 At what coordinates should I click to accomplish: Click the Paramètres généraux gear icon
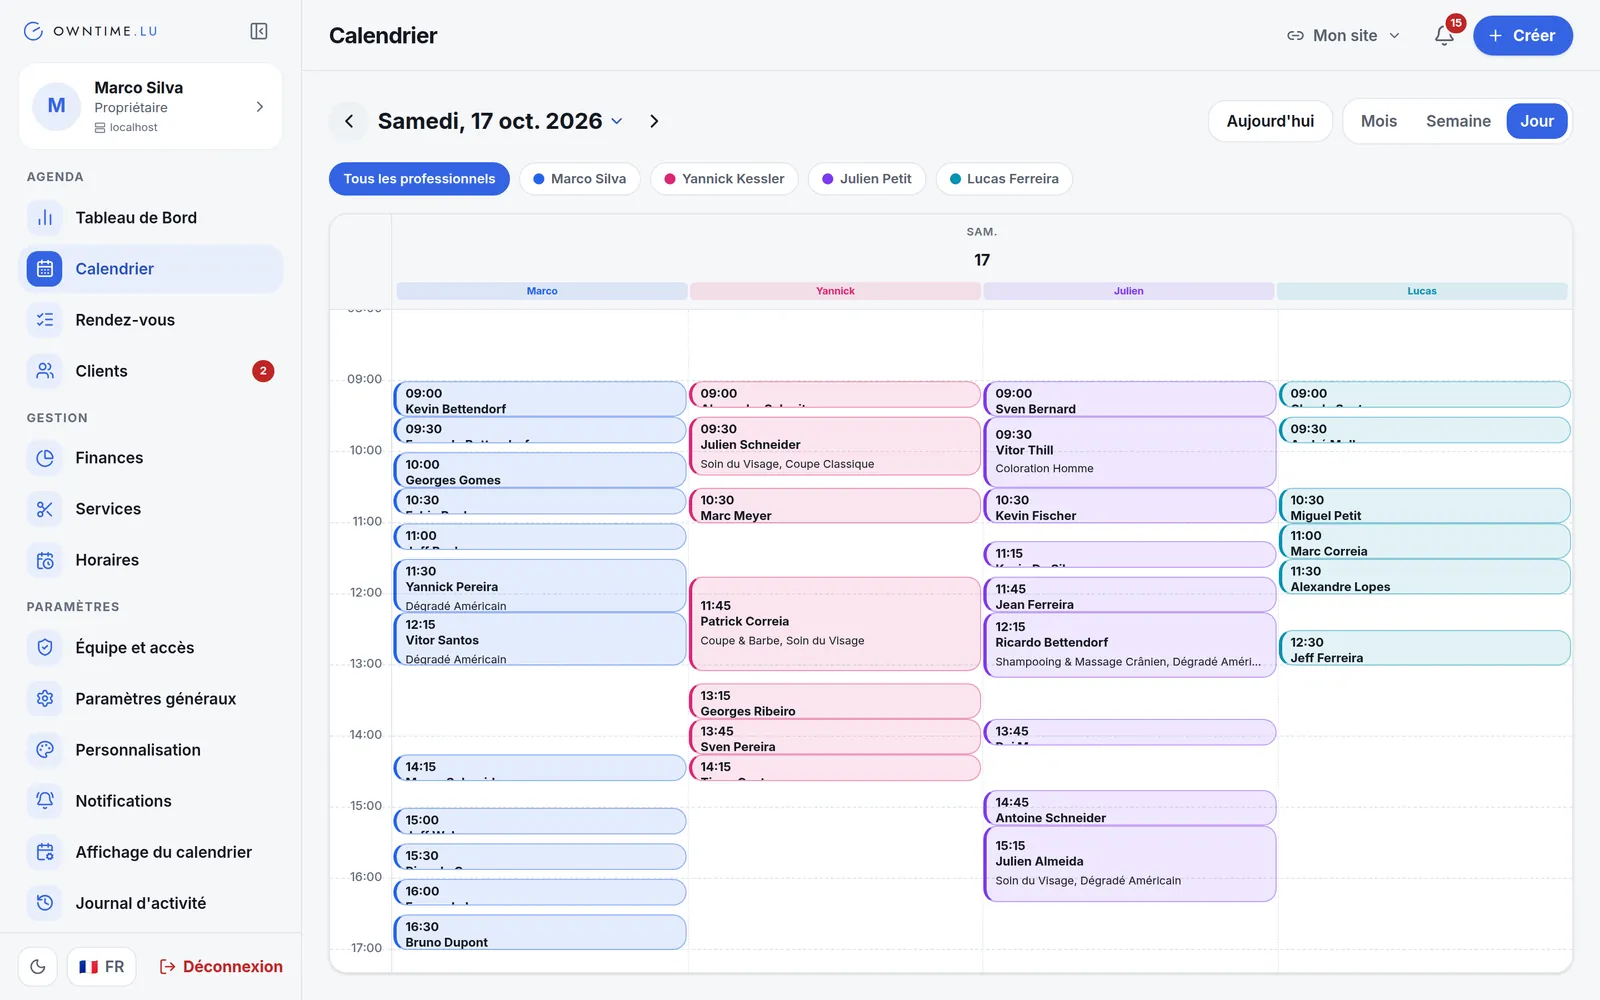pyautogui.click(x=45, y=699)
